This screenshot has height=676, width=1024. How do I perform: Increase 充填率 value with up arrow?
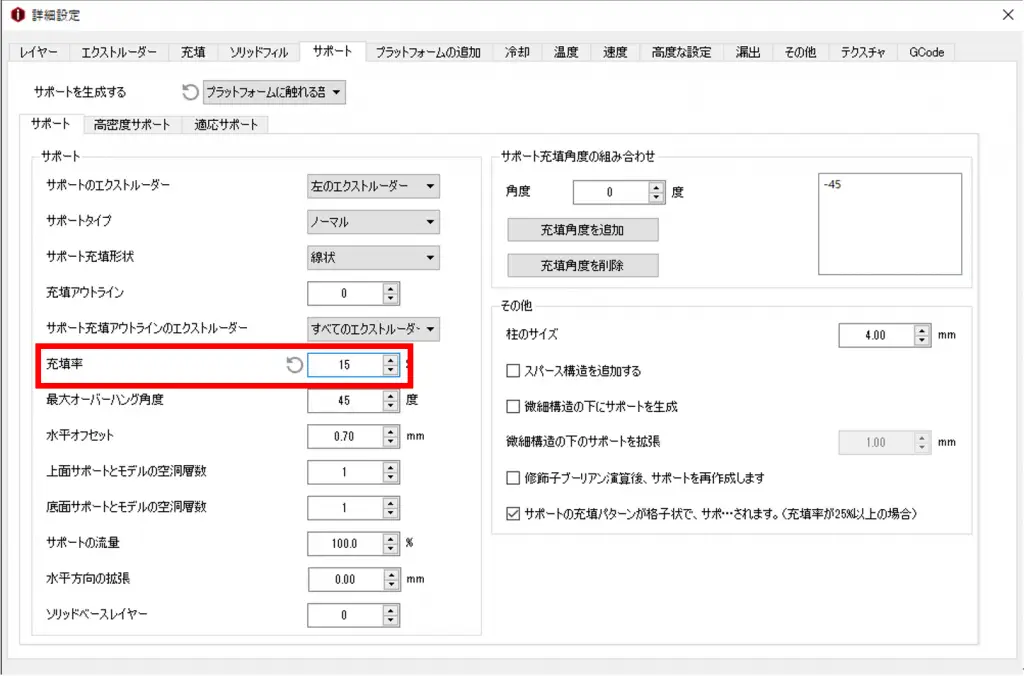coord(390,360)
